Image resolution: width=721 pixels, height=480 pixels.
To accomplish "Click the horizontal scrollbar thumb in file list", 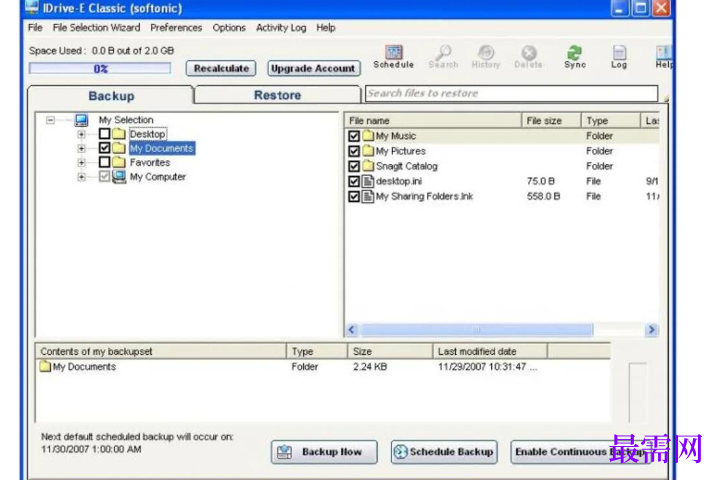I will [476, 330].
